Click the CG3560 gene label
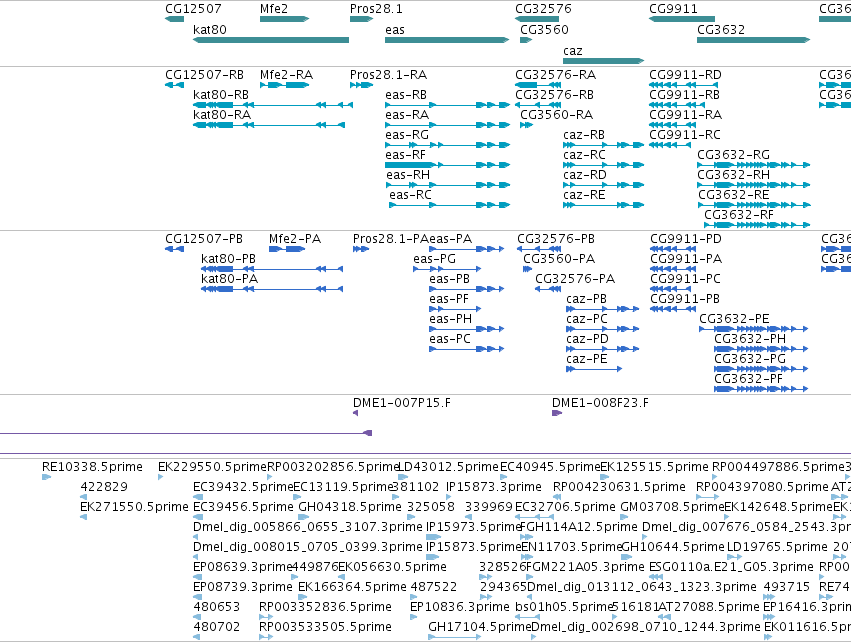This screenshot has width=851, height=642. pos(544,30)
